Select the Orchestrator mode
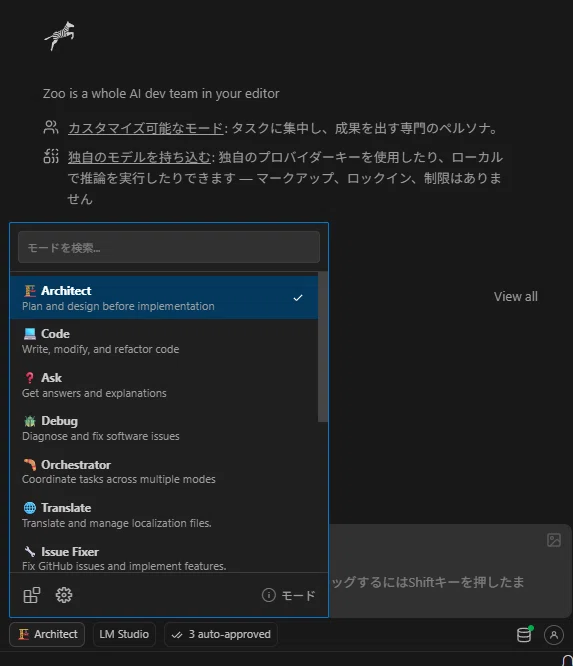 click(164, 471)
